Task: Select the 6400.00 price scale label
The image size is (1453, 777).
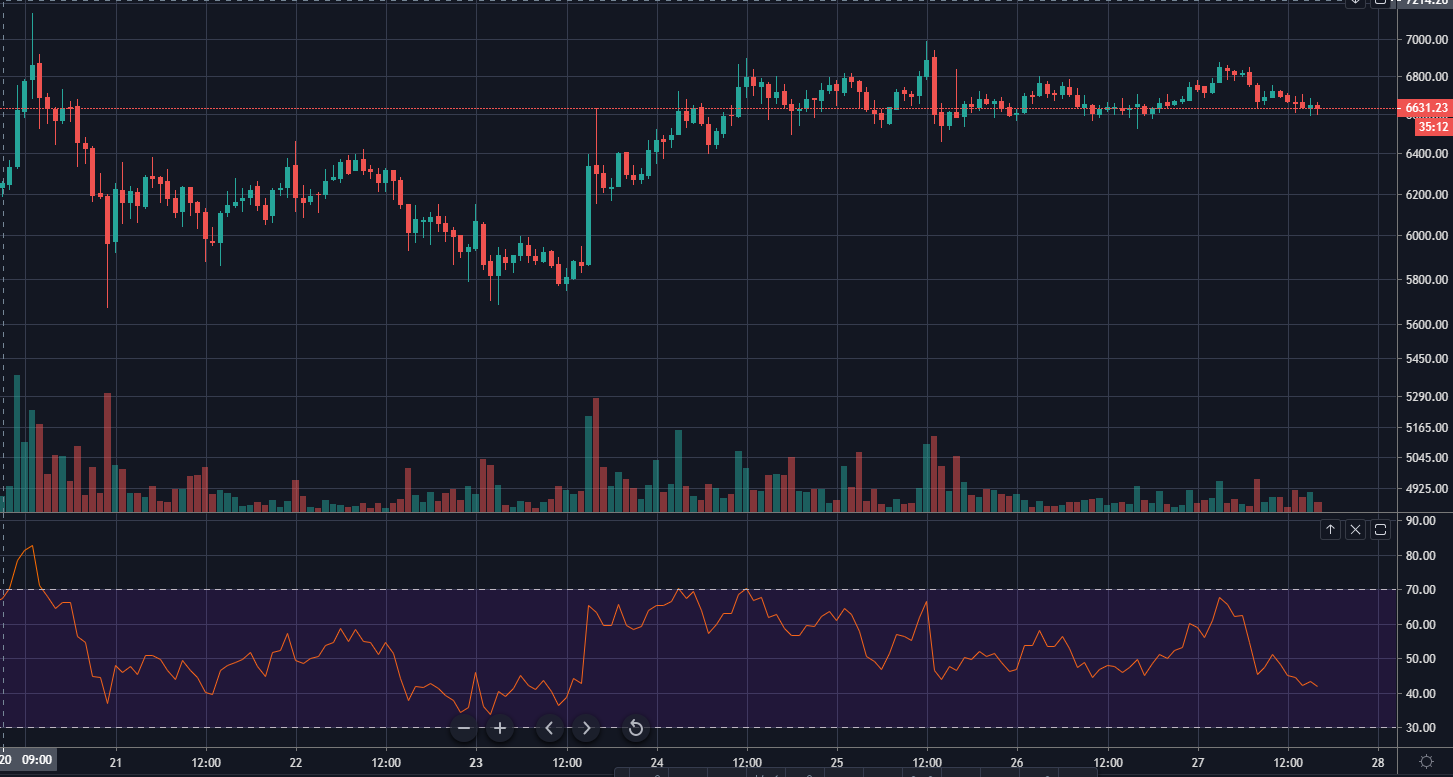Action: click(1427, 154)
